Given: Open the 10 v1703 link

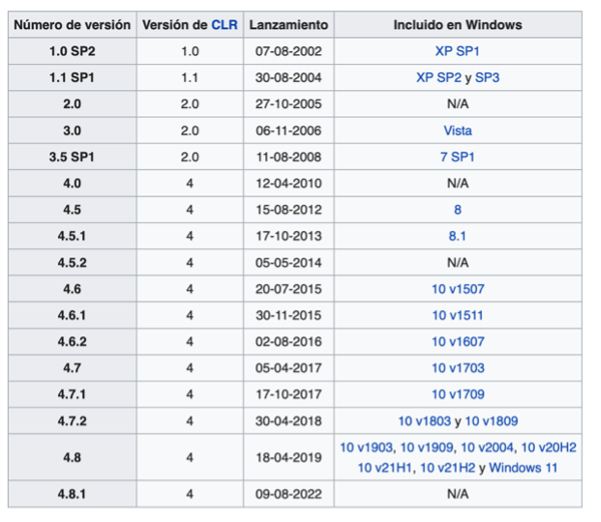Looking at the screenshot, I should click(x=458, y=368).
